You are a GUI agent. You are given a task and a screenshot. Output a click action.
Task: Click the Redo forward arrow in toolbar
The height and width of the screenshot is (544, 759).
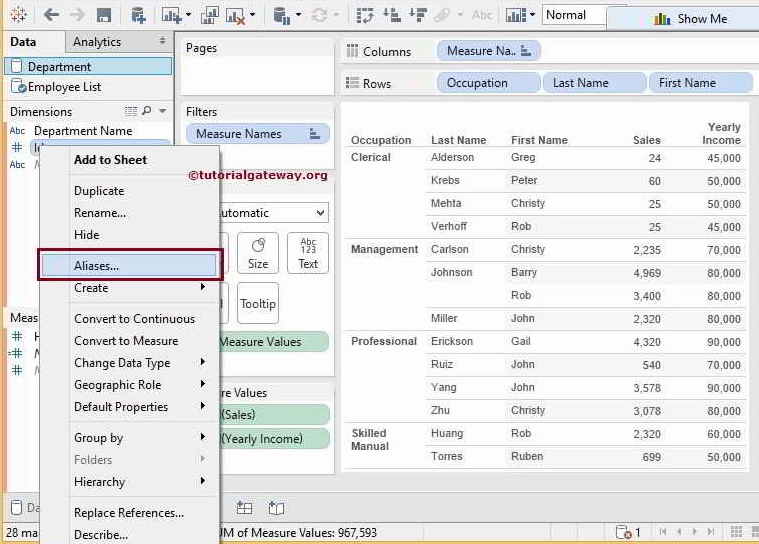(77, 15)
